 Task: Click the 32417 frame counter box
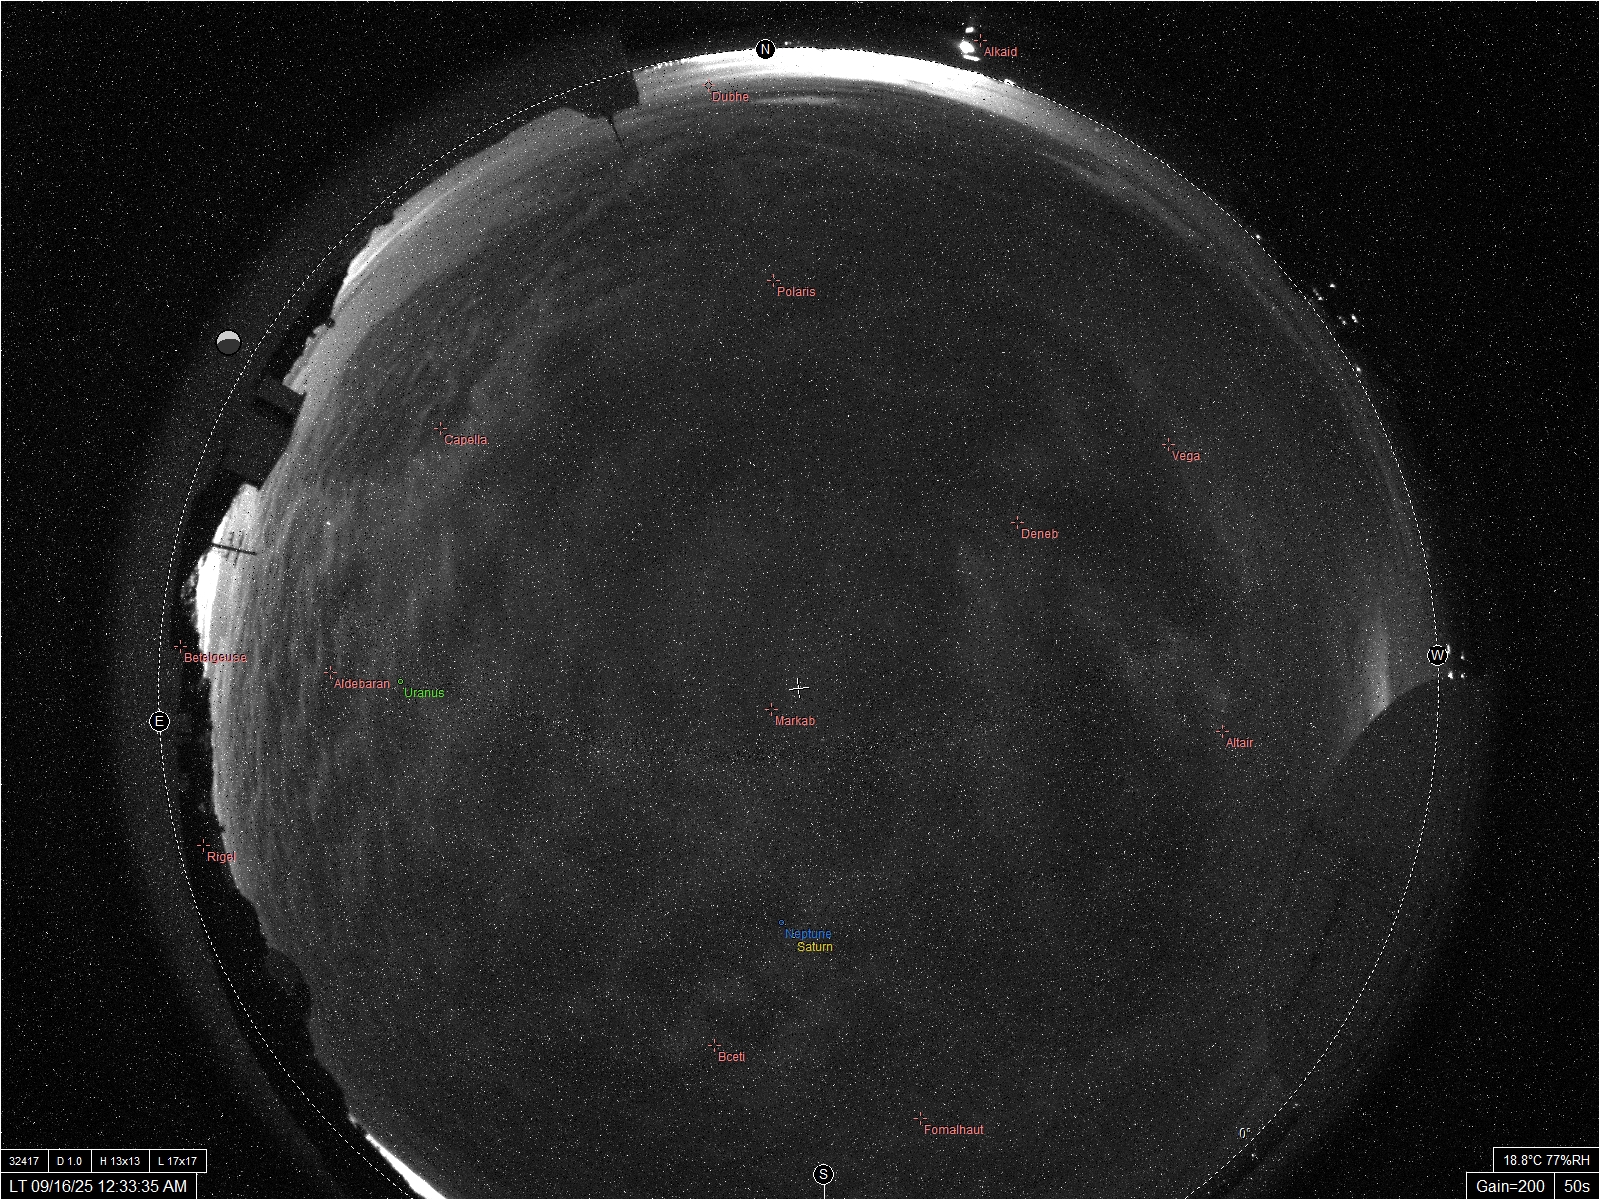click(24, 1161)
